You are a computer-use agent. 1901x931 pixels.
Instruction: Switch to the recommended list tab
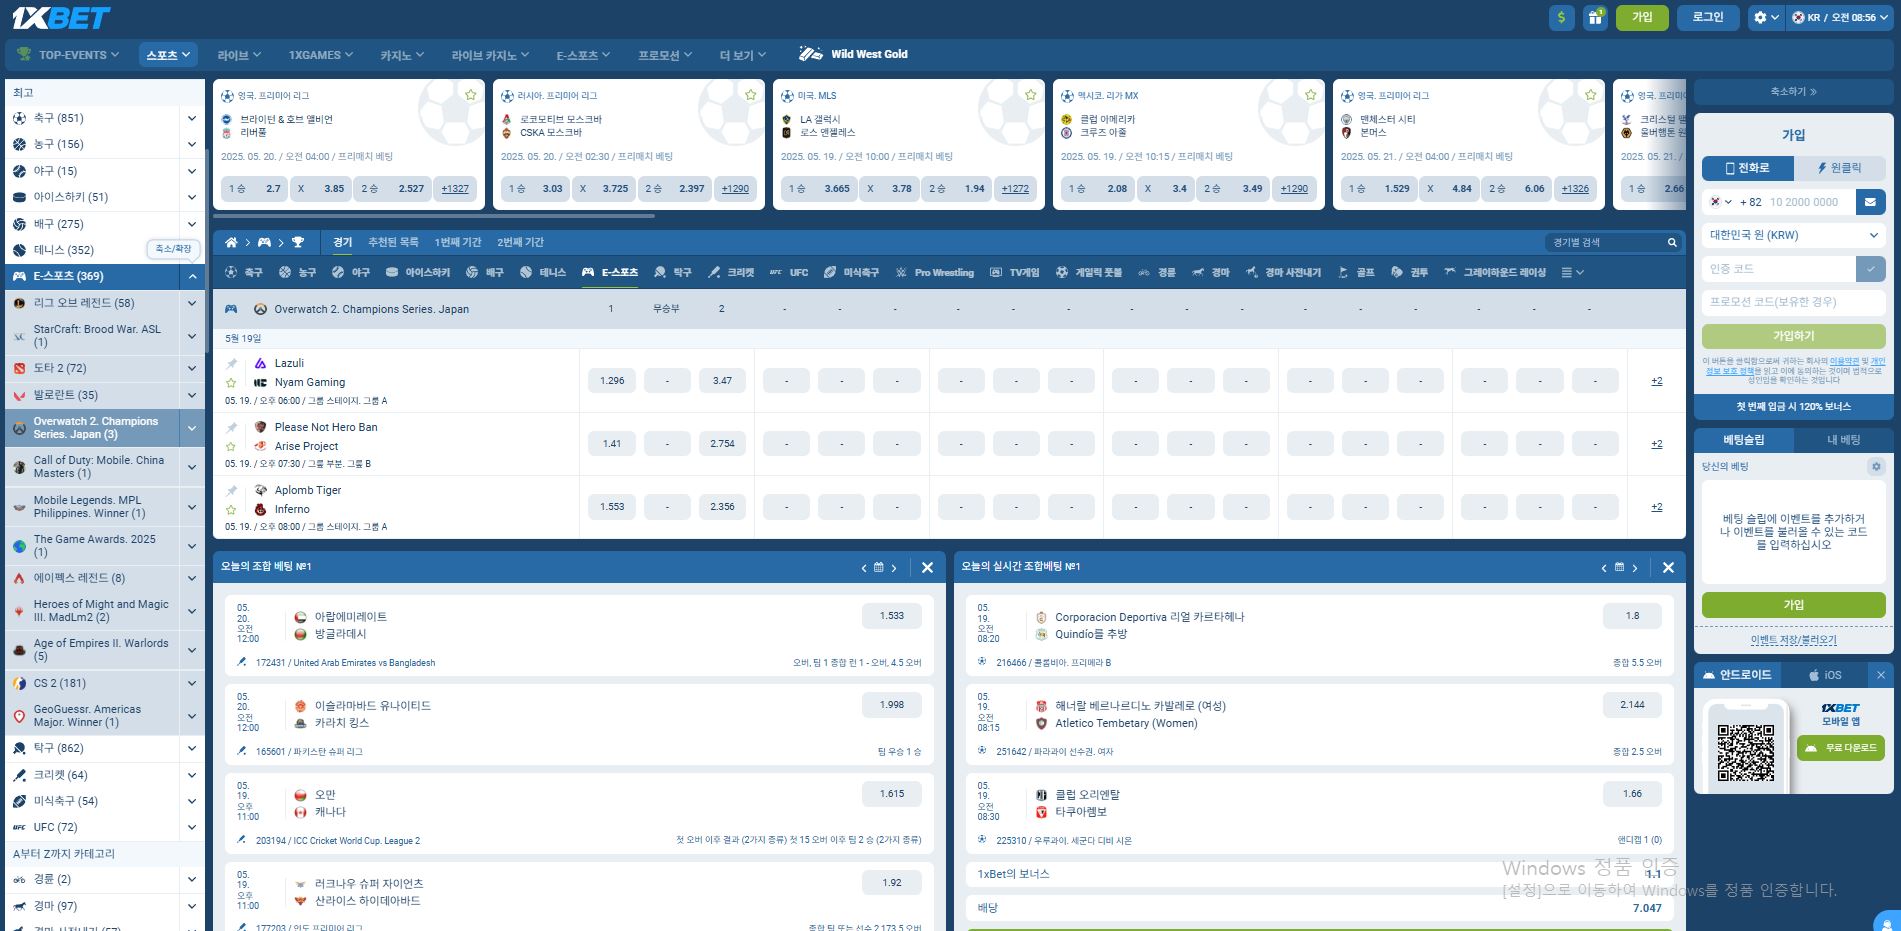[x=393, y=242]
